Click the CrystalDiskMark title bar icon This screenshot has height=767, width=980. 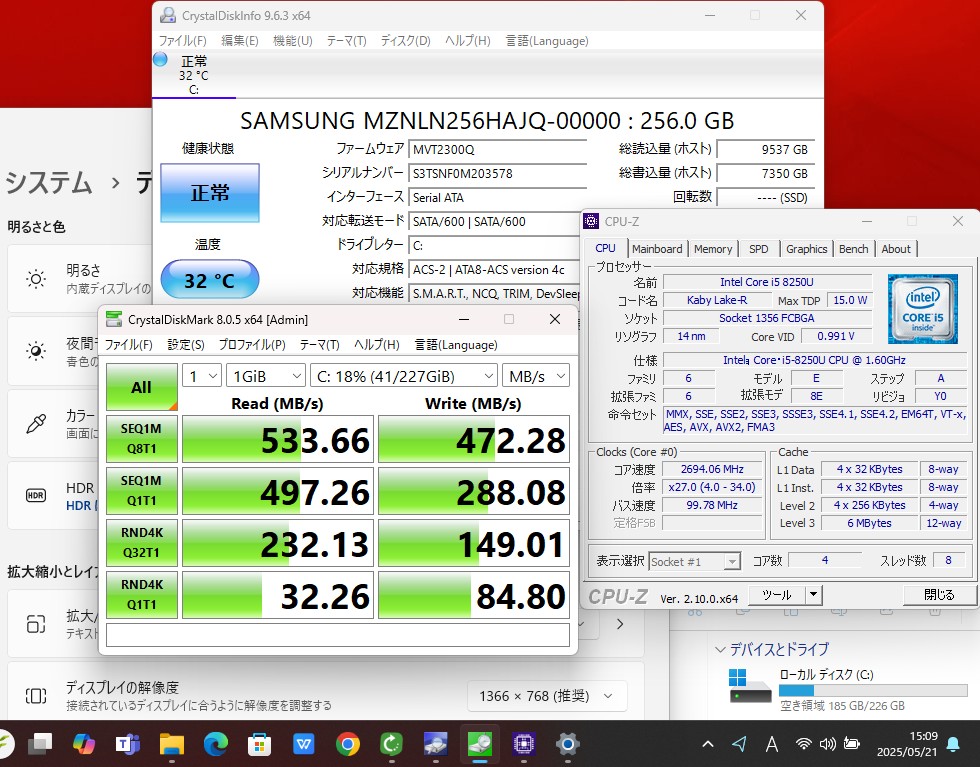114,319
